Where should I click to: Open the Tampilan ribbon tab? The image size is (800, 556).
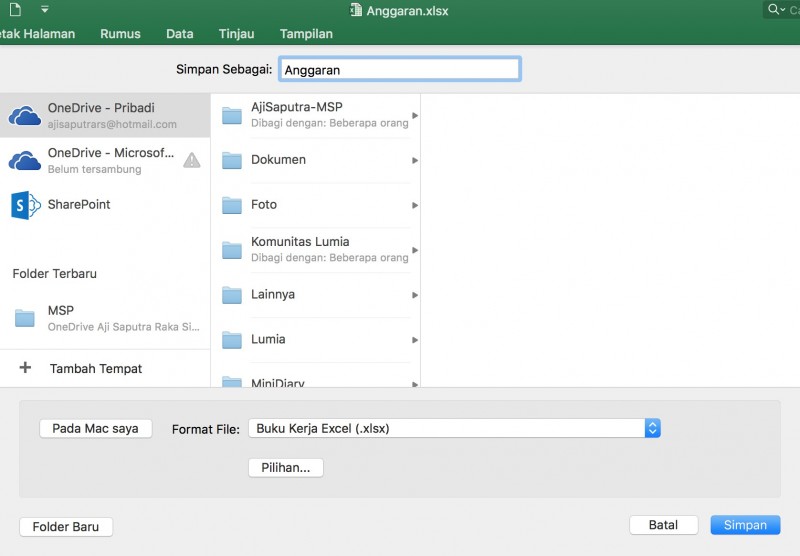pyautogui.click(x=306, y=34)
